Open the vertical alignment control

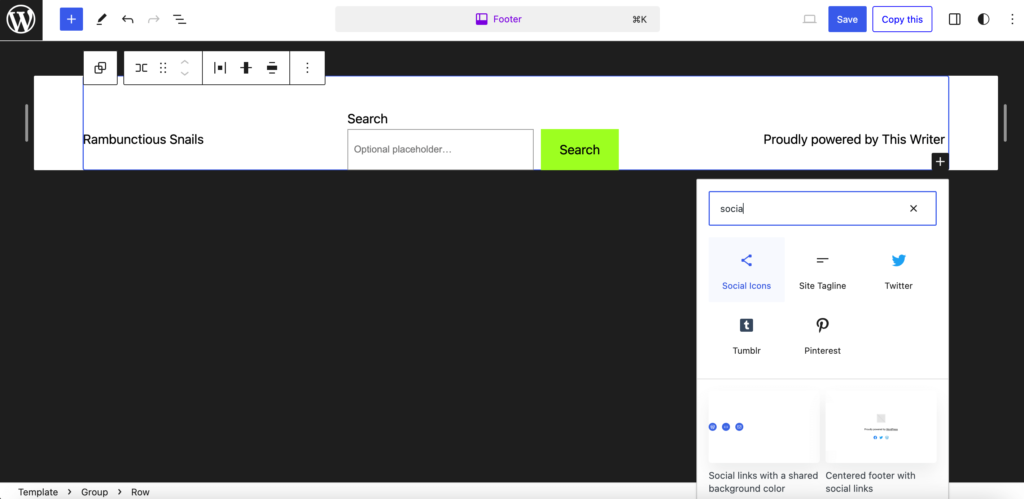(x=246, y=68)
